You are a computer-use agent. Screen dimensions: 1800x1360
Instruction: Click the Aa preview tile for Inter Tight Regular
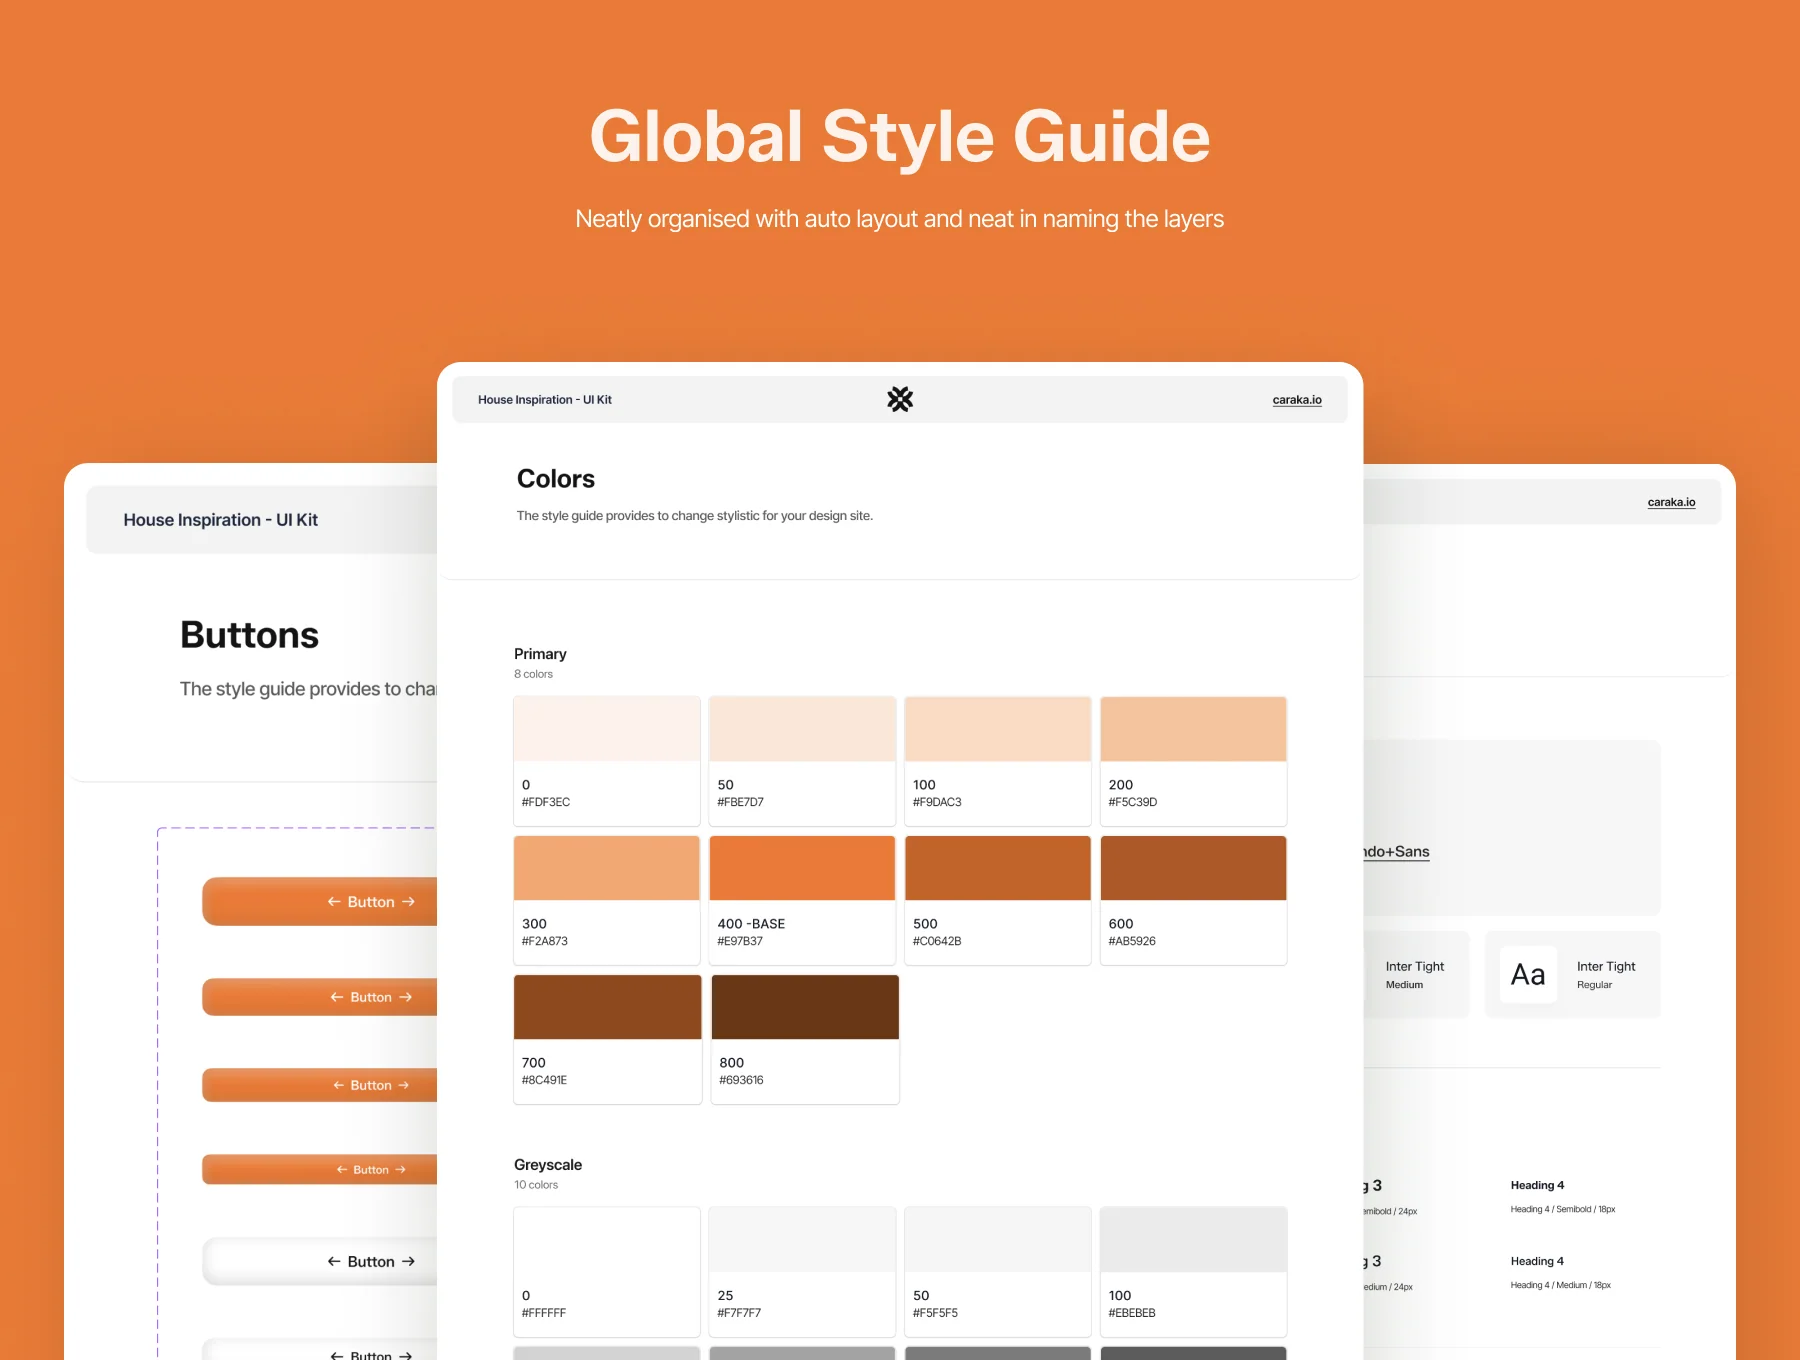tap(1528, 975)
